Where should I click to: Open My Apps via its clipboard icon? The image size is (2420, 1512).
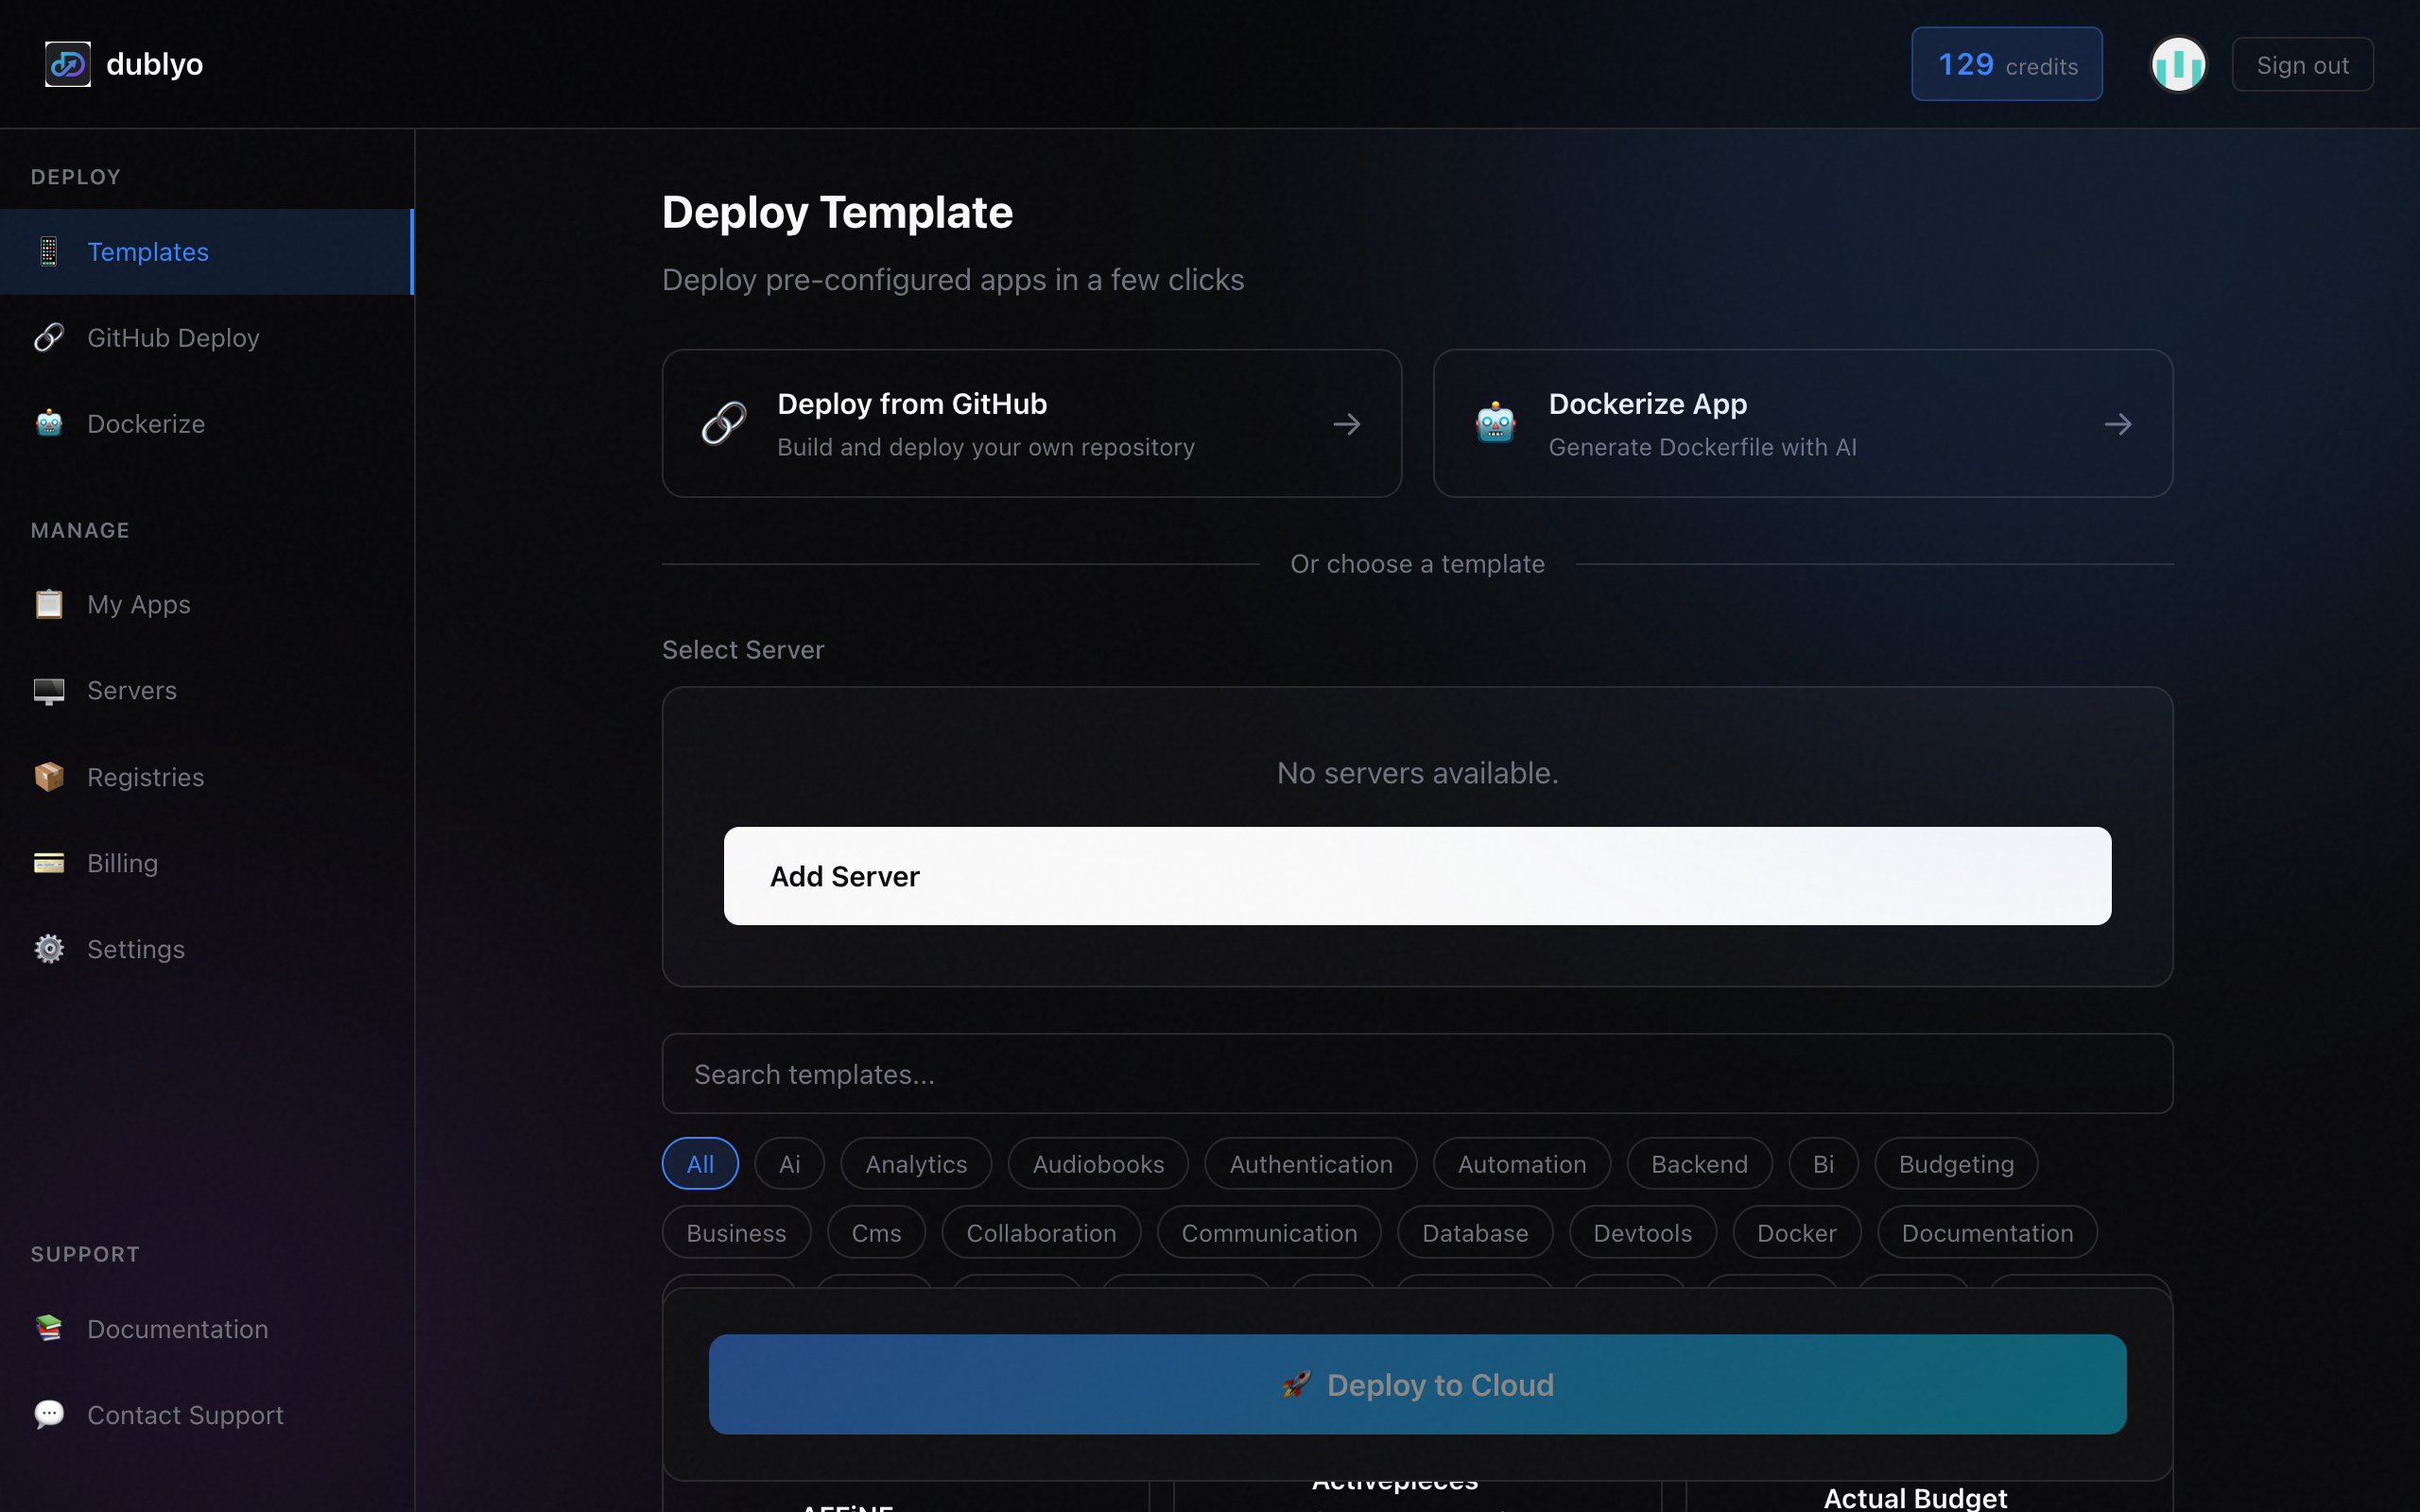click(x=48, y=604)
